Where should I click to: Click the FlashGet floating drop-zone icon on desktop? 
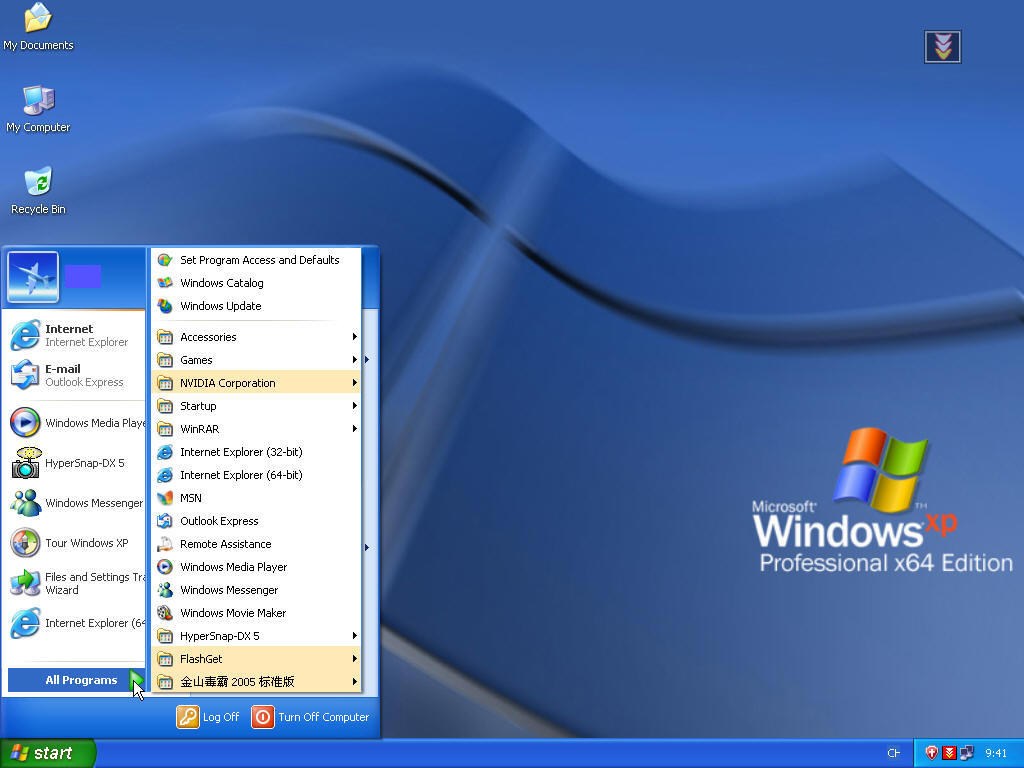(942, 46)
